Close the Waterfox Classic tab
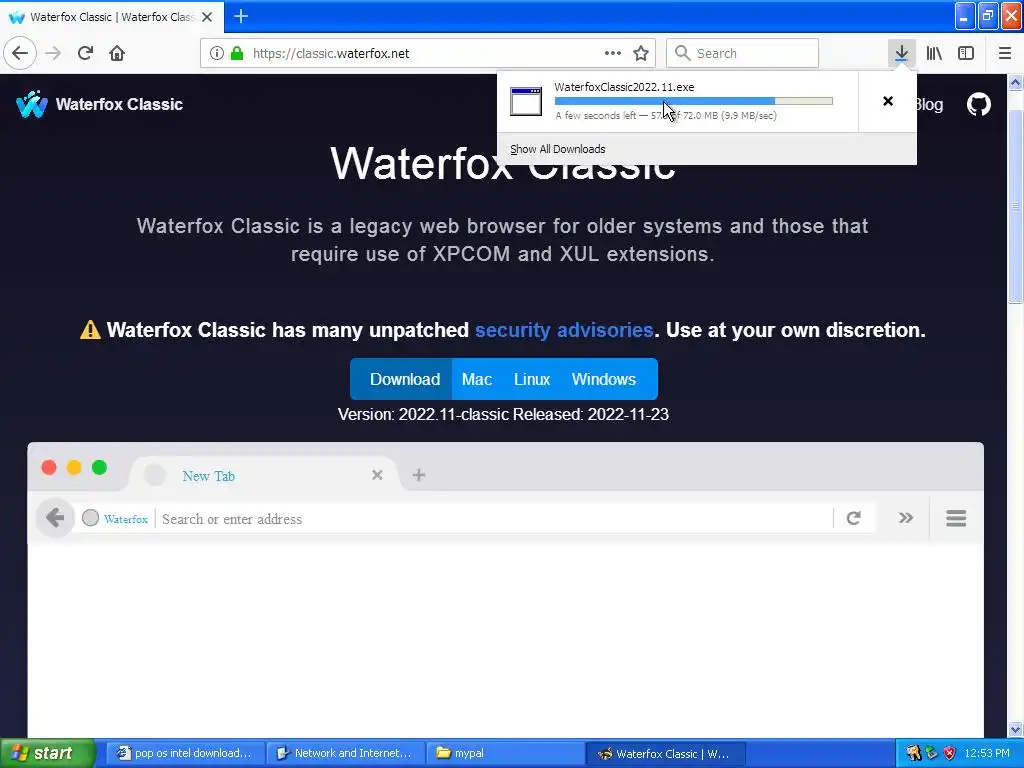Image resolution: width=1024 pixels, height=768 pixels. (207, 17)
